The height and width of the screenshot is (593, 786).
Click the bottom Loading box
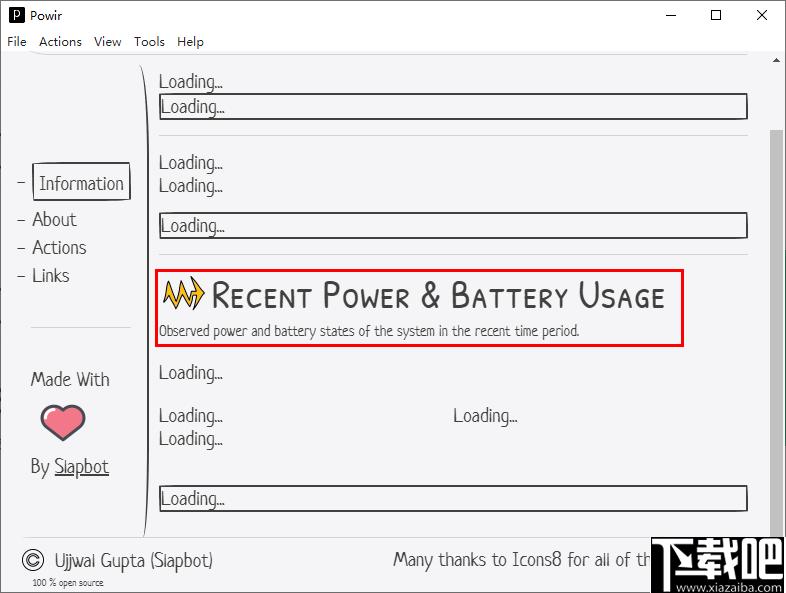tap(453, 498)
